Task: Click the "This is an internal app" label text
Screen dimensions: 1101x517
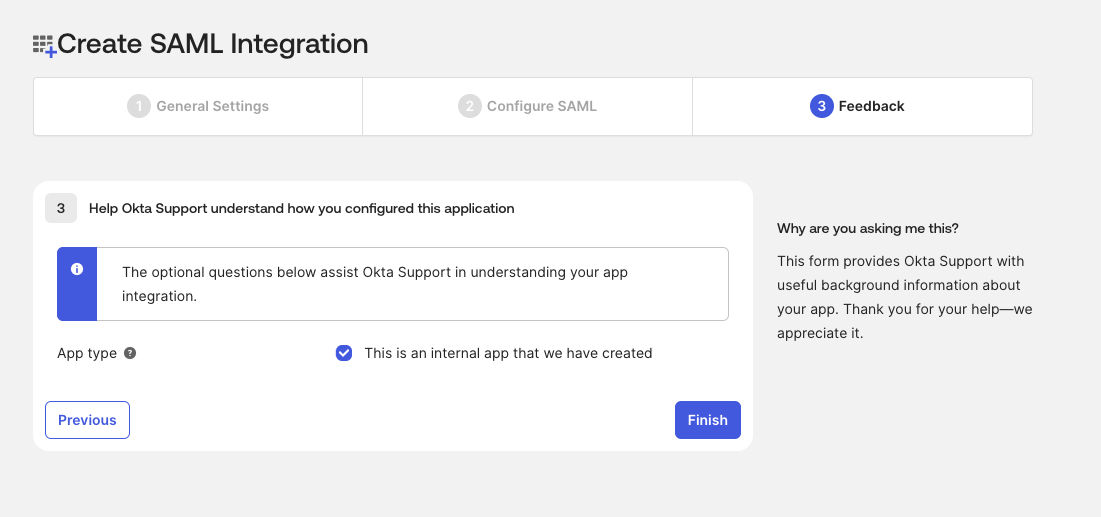Action: (x=508, y=353)
